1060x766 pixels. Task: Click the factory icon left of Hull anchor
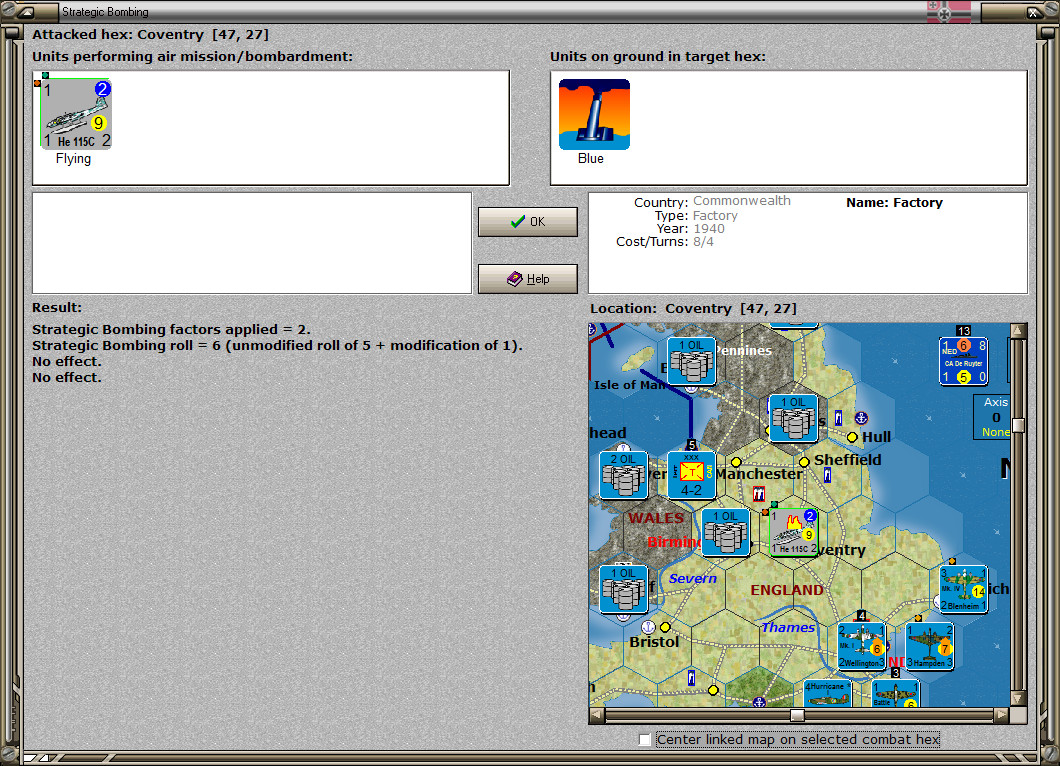[x=838, y=418]
